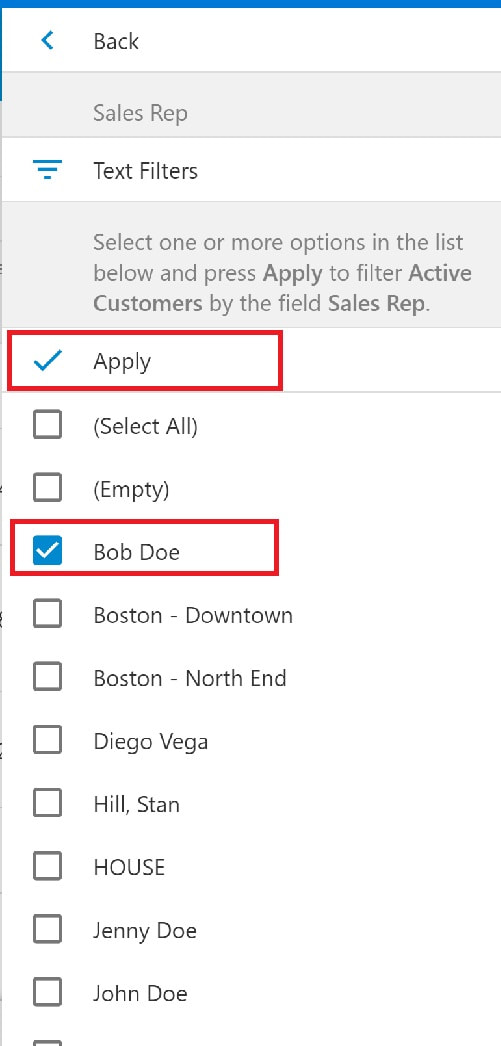The width and height of the screenshot is (501, 1046).
Task: Apply the selected Sales Rep filter
Action: coord(252,361)
